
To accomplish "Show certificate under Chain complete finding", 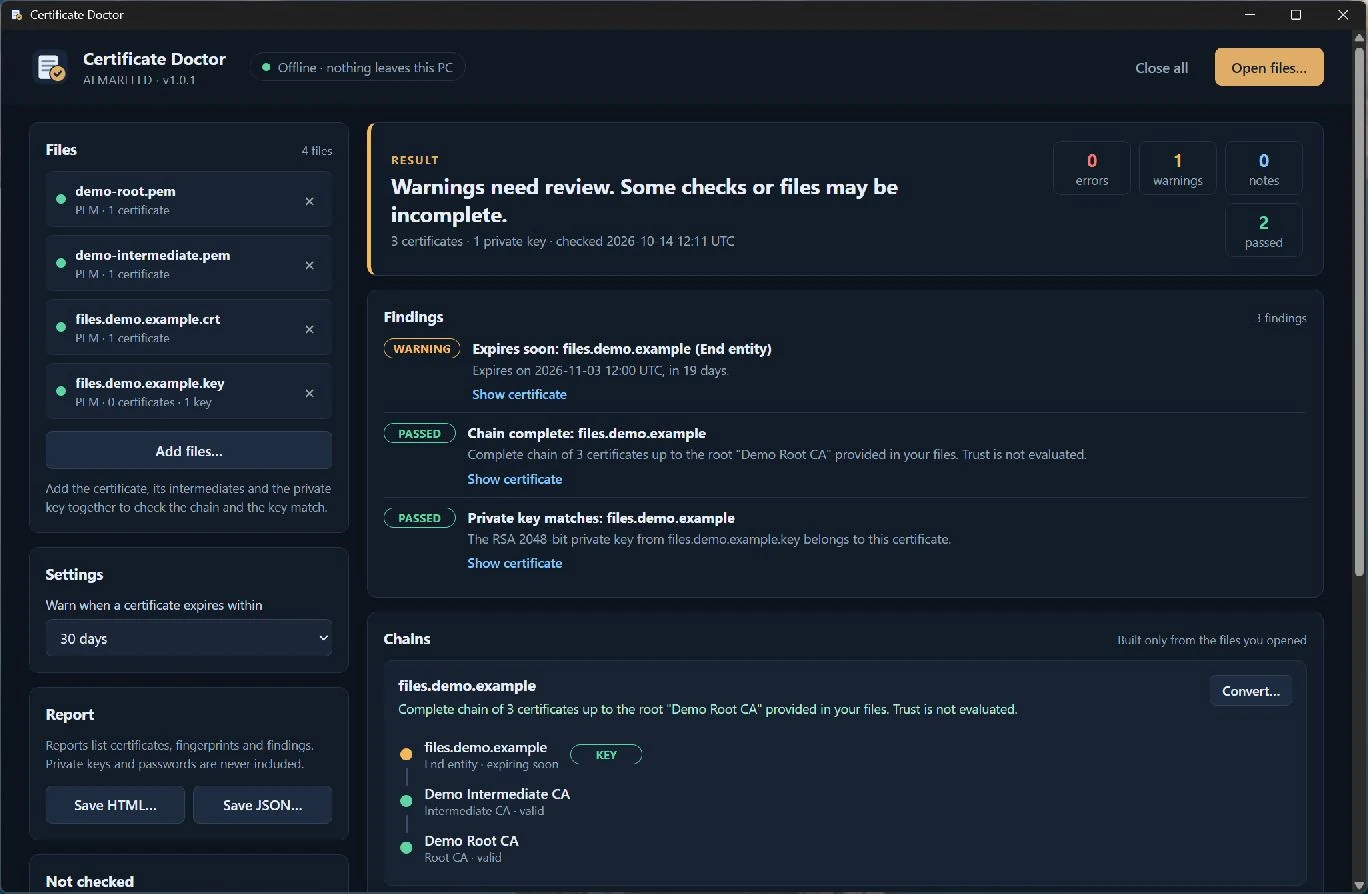I will point(515,479).
